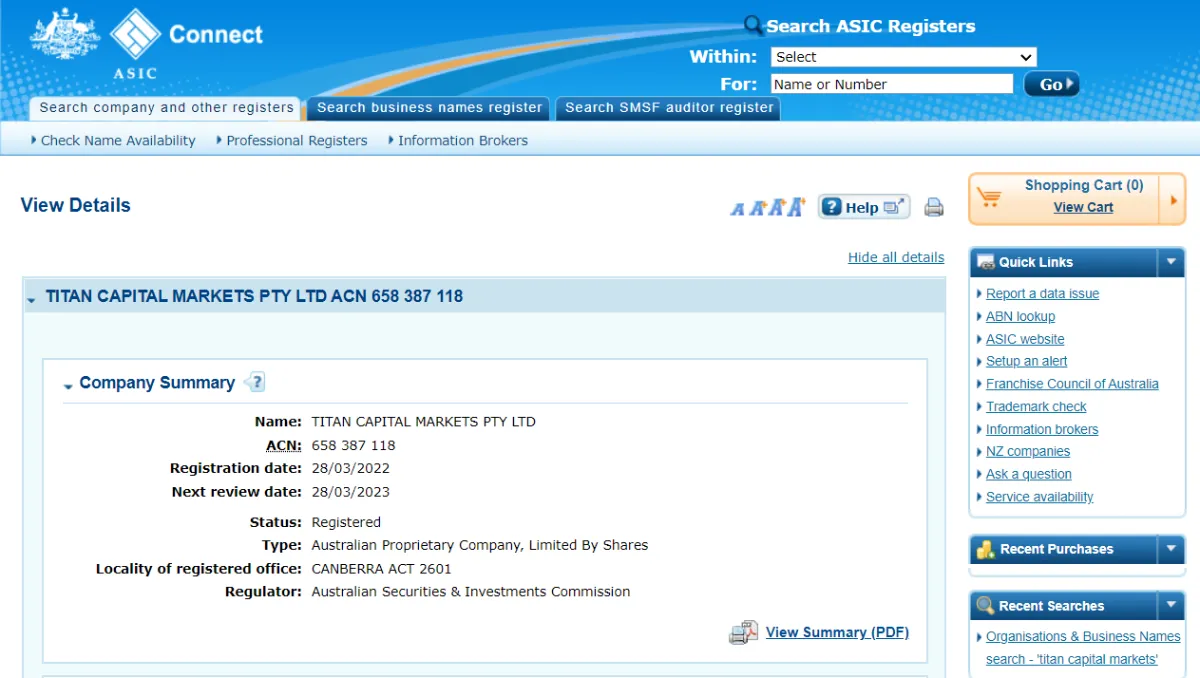Open Trademark check link
Image resolution: width=1200 pixels, height=678 pixels.
coord(1036,407)
